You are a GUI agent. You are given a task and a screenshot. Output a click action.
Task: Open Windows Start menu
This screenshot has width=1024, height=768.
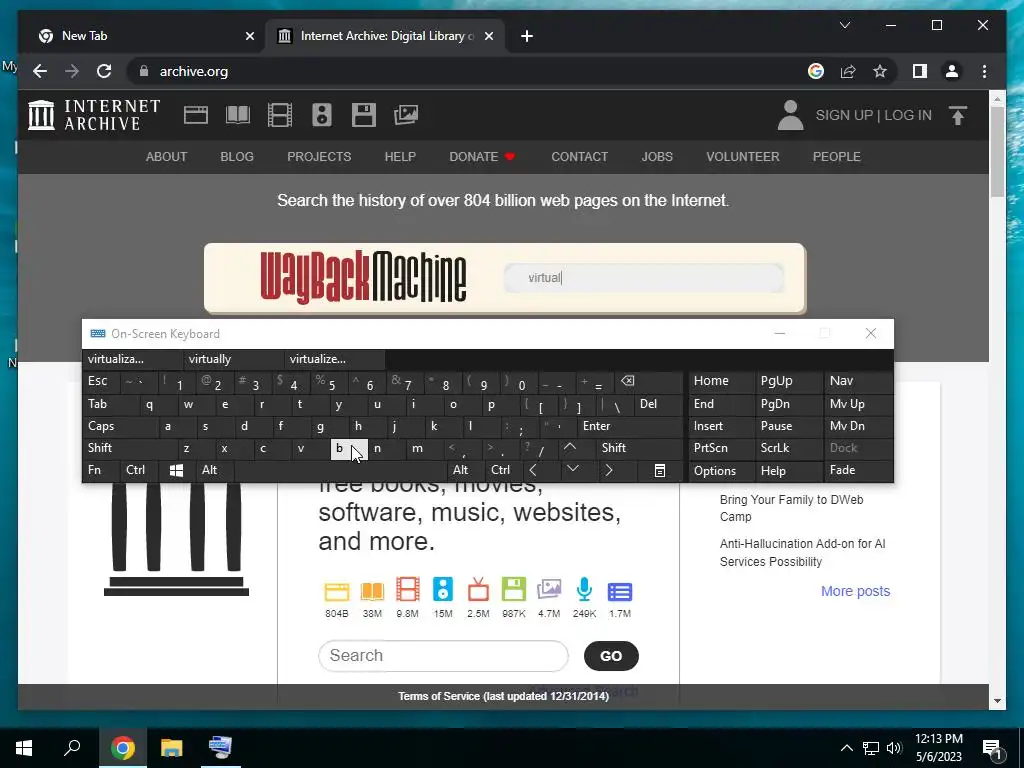click(24, 748)
